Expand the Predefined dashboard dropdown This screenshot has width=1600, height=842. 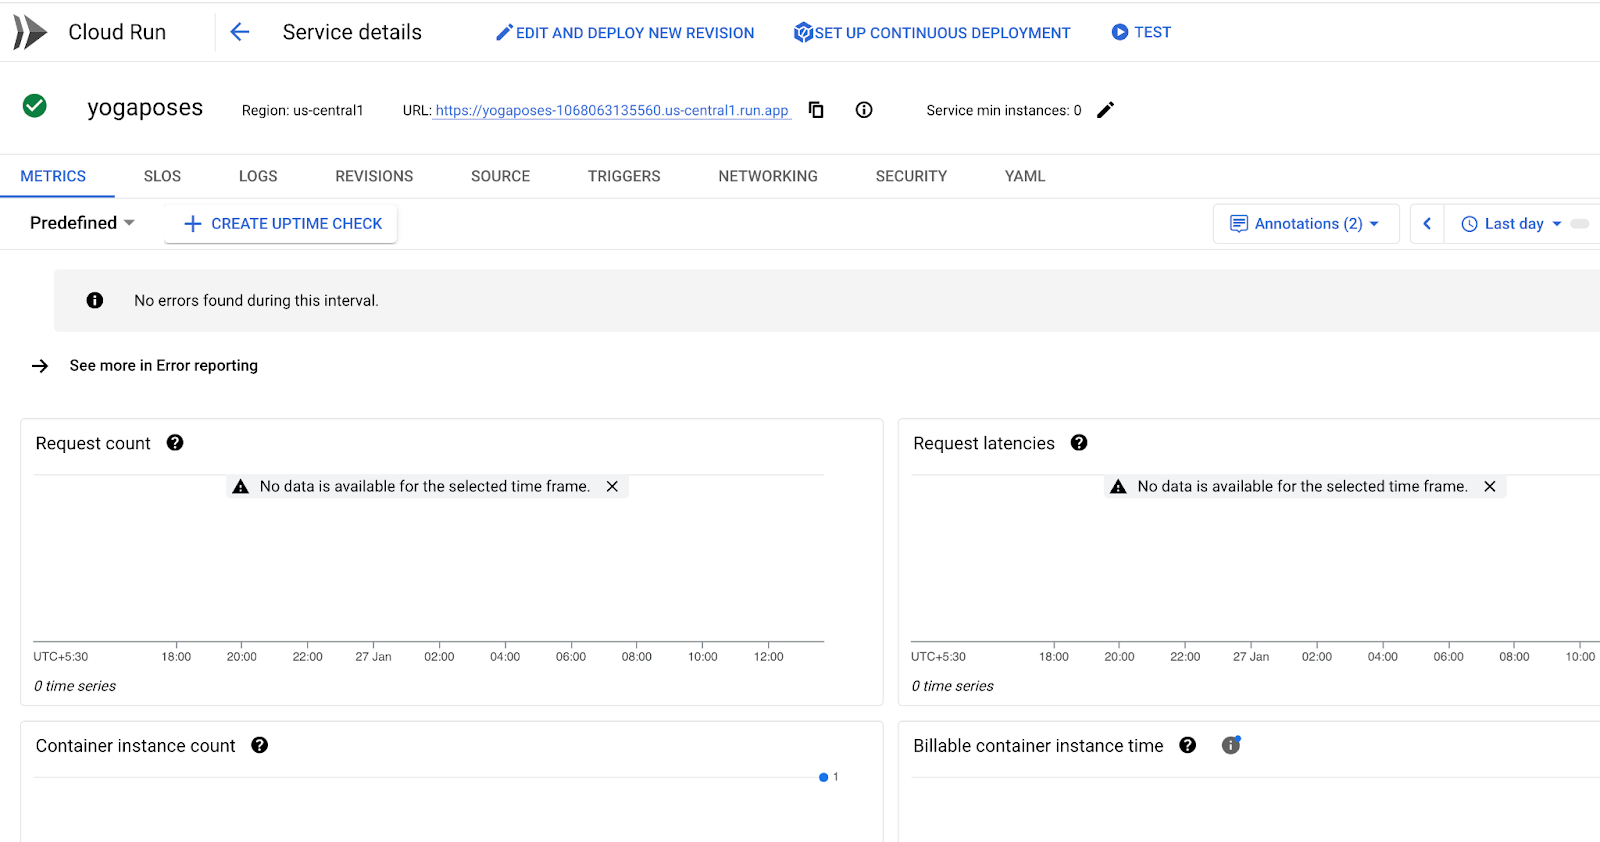click(82, 223)
